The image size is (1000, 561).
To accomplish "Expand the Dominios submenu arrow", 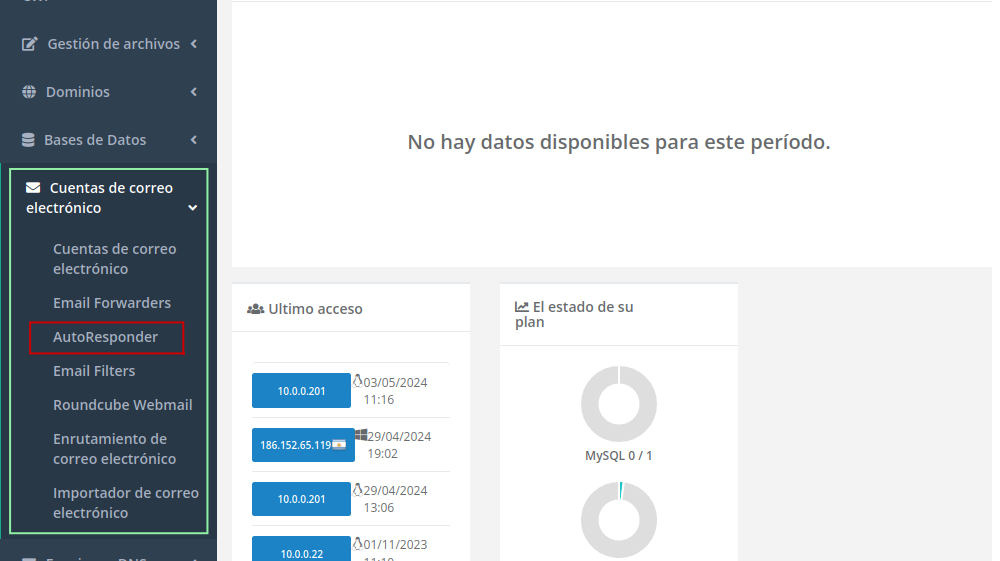I will [x=193, y=92].
